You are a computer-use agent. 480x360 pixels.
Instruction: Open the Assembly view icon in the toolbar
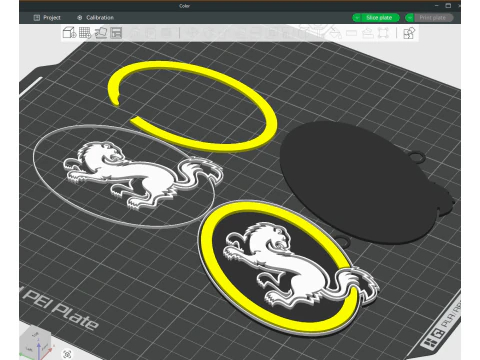409,33
